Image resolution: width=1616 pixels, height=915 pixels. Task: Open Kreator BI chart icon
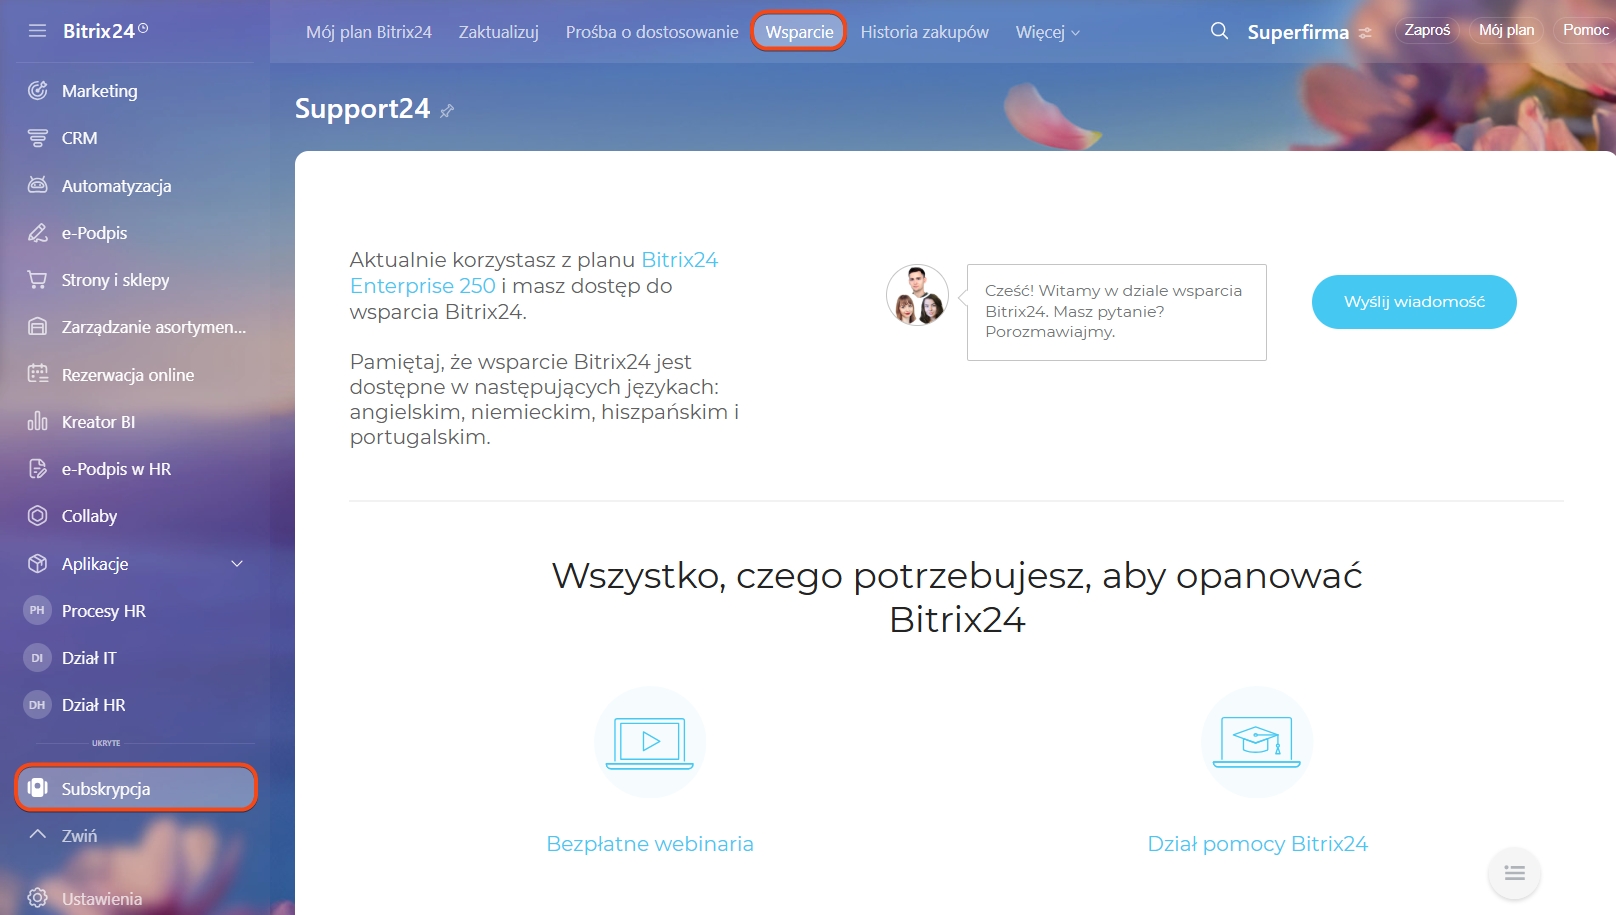(x=38, y=421)
